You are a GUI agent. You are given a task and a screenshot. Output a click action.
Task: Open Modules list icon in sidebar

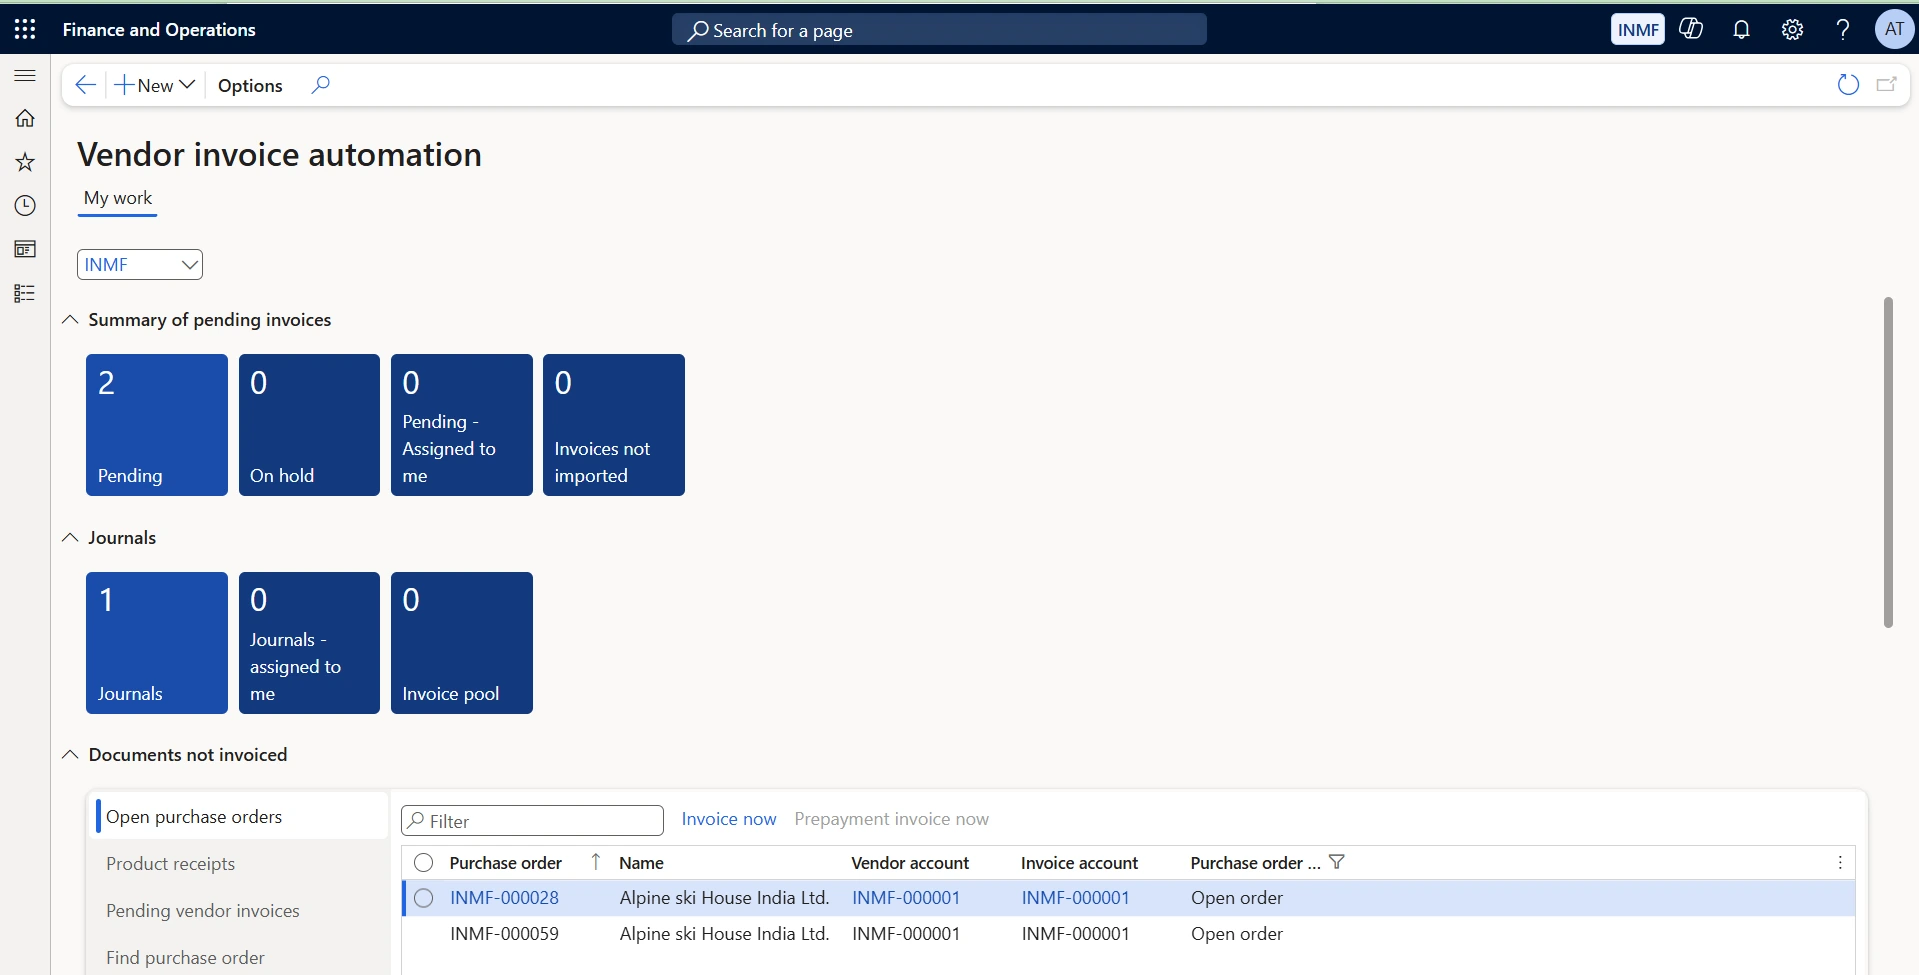tap(25, 293)
